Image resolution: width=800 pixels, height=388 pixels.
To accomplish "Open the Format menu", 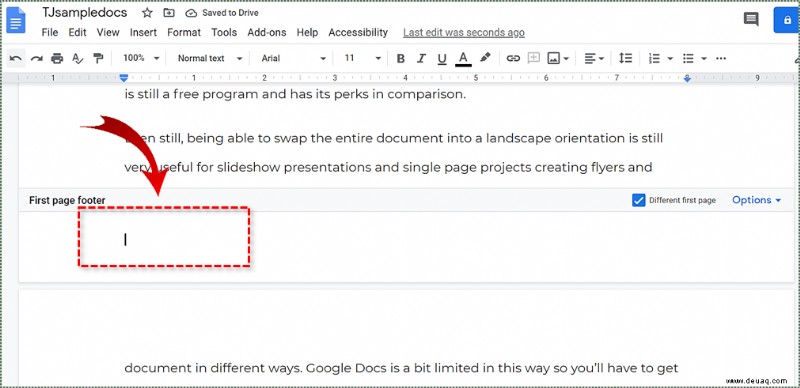I will coord(184,33).
